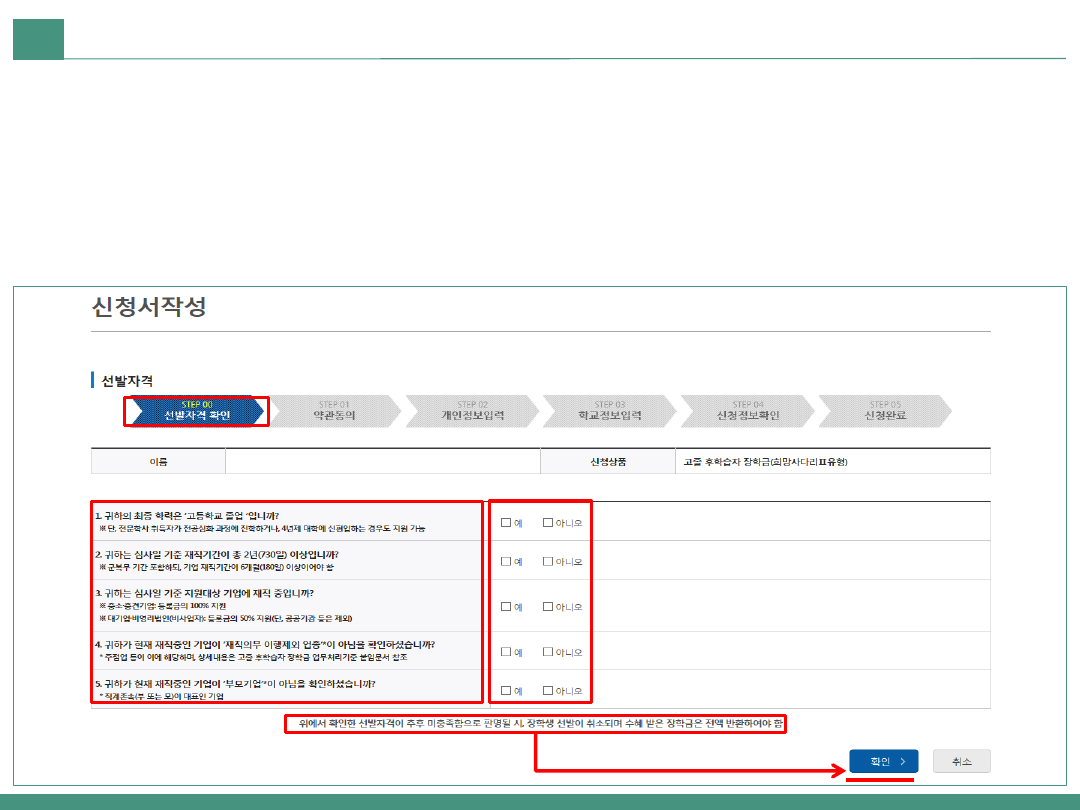Click the 고졸 후학습자 장학금 product text

tap(766, 462)
